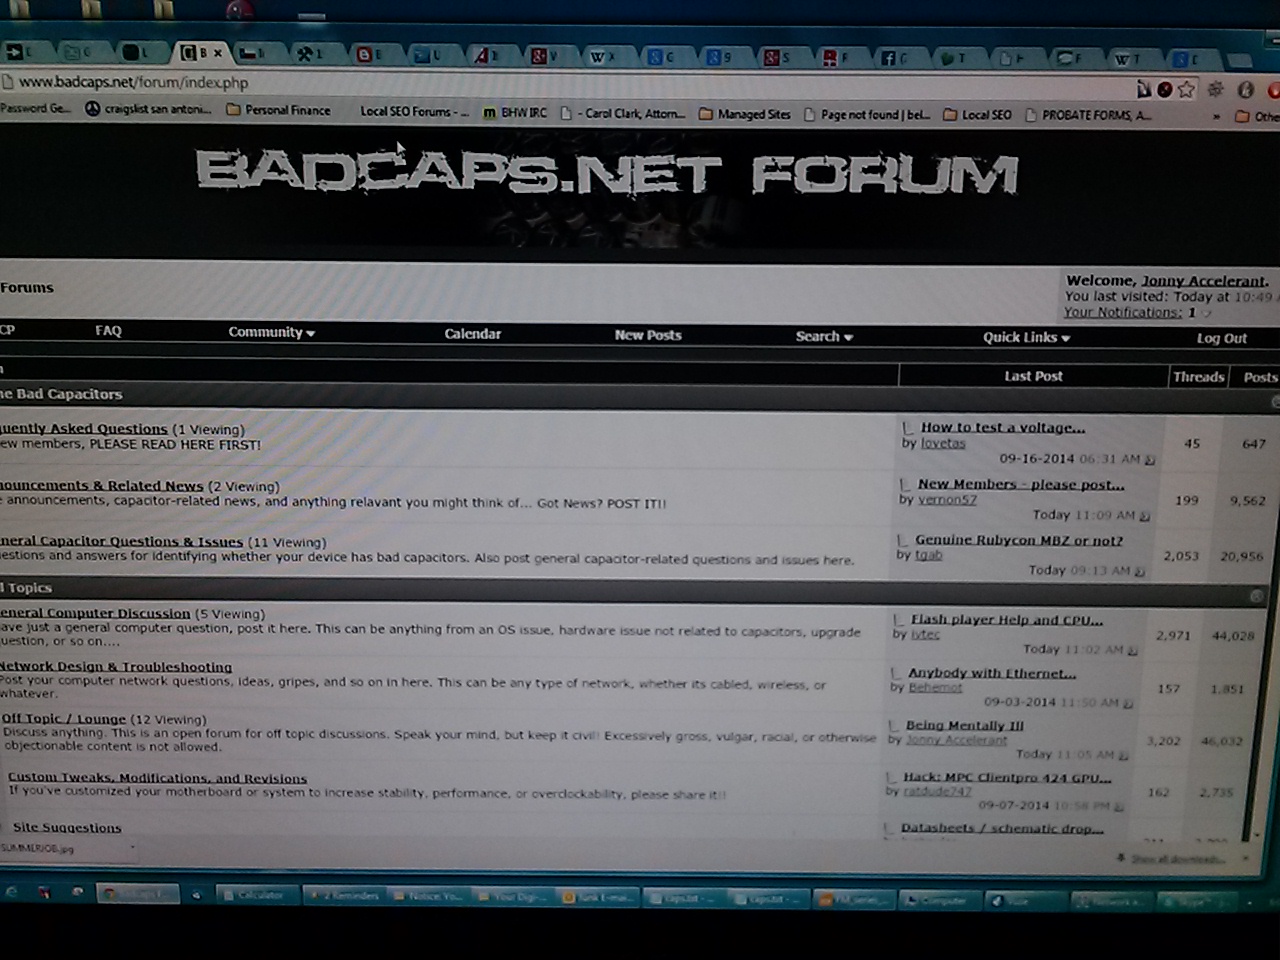The height and width of the screenshot is (960, 1280).
Task: Open last post 'How to test a voltage...'
Action: pyautogui.click(x=1003, y=427)
